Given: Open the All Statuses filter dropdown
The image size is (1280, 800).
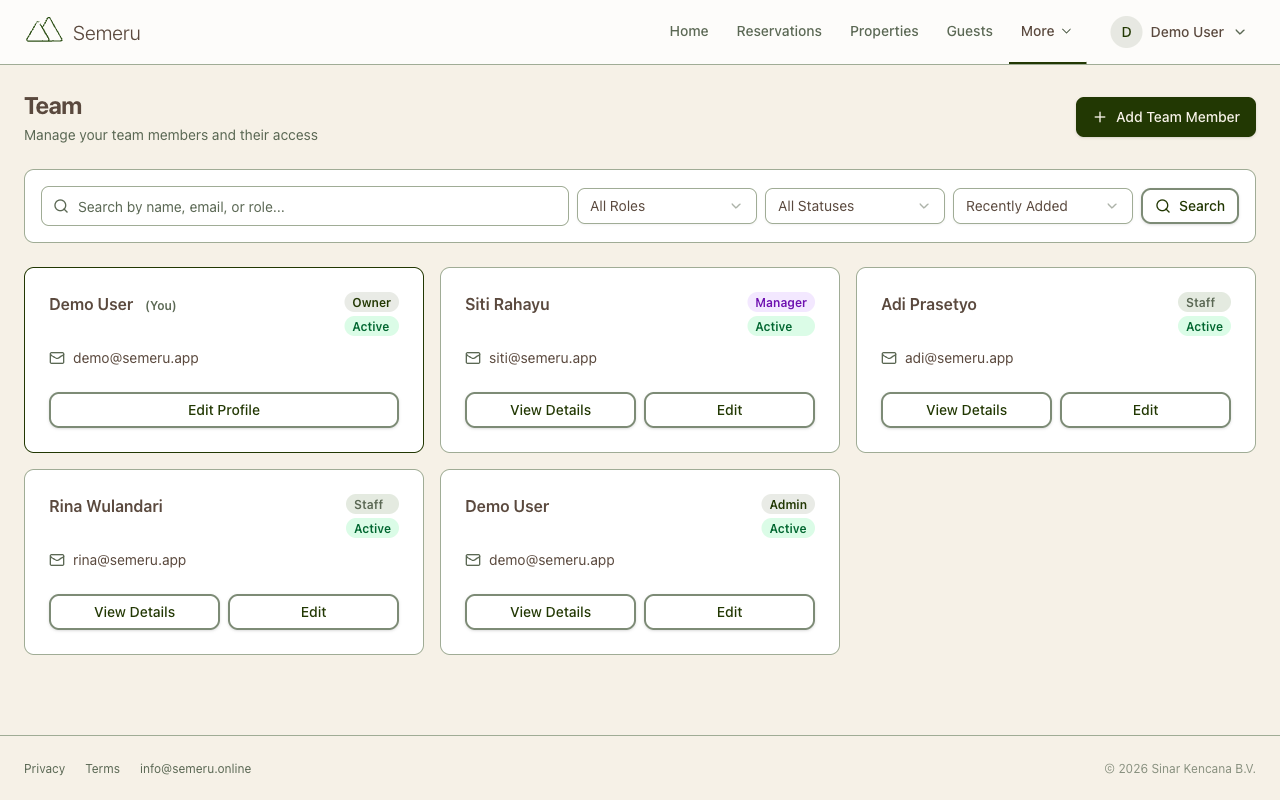Looking at the screenshot, I should click(855, 206).
